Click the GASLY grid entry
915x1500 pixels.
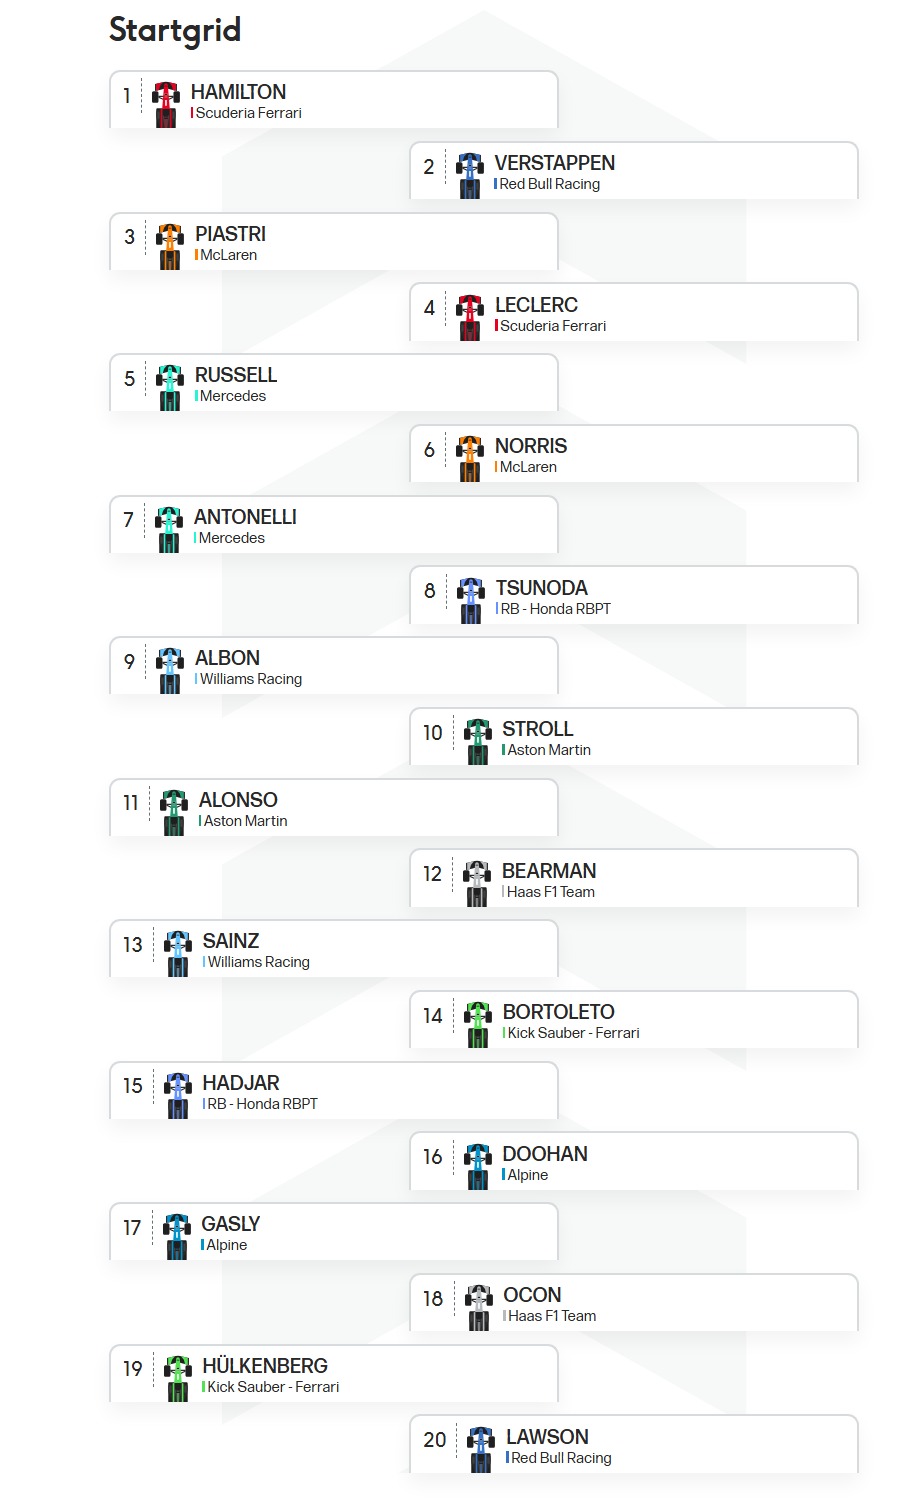[x=334, y=1232]
